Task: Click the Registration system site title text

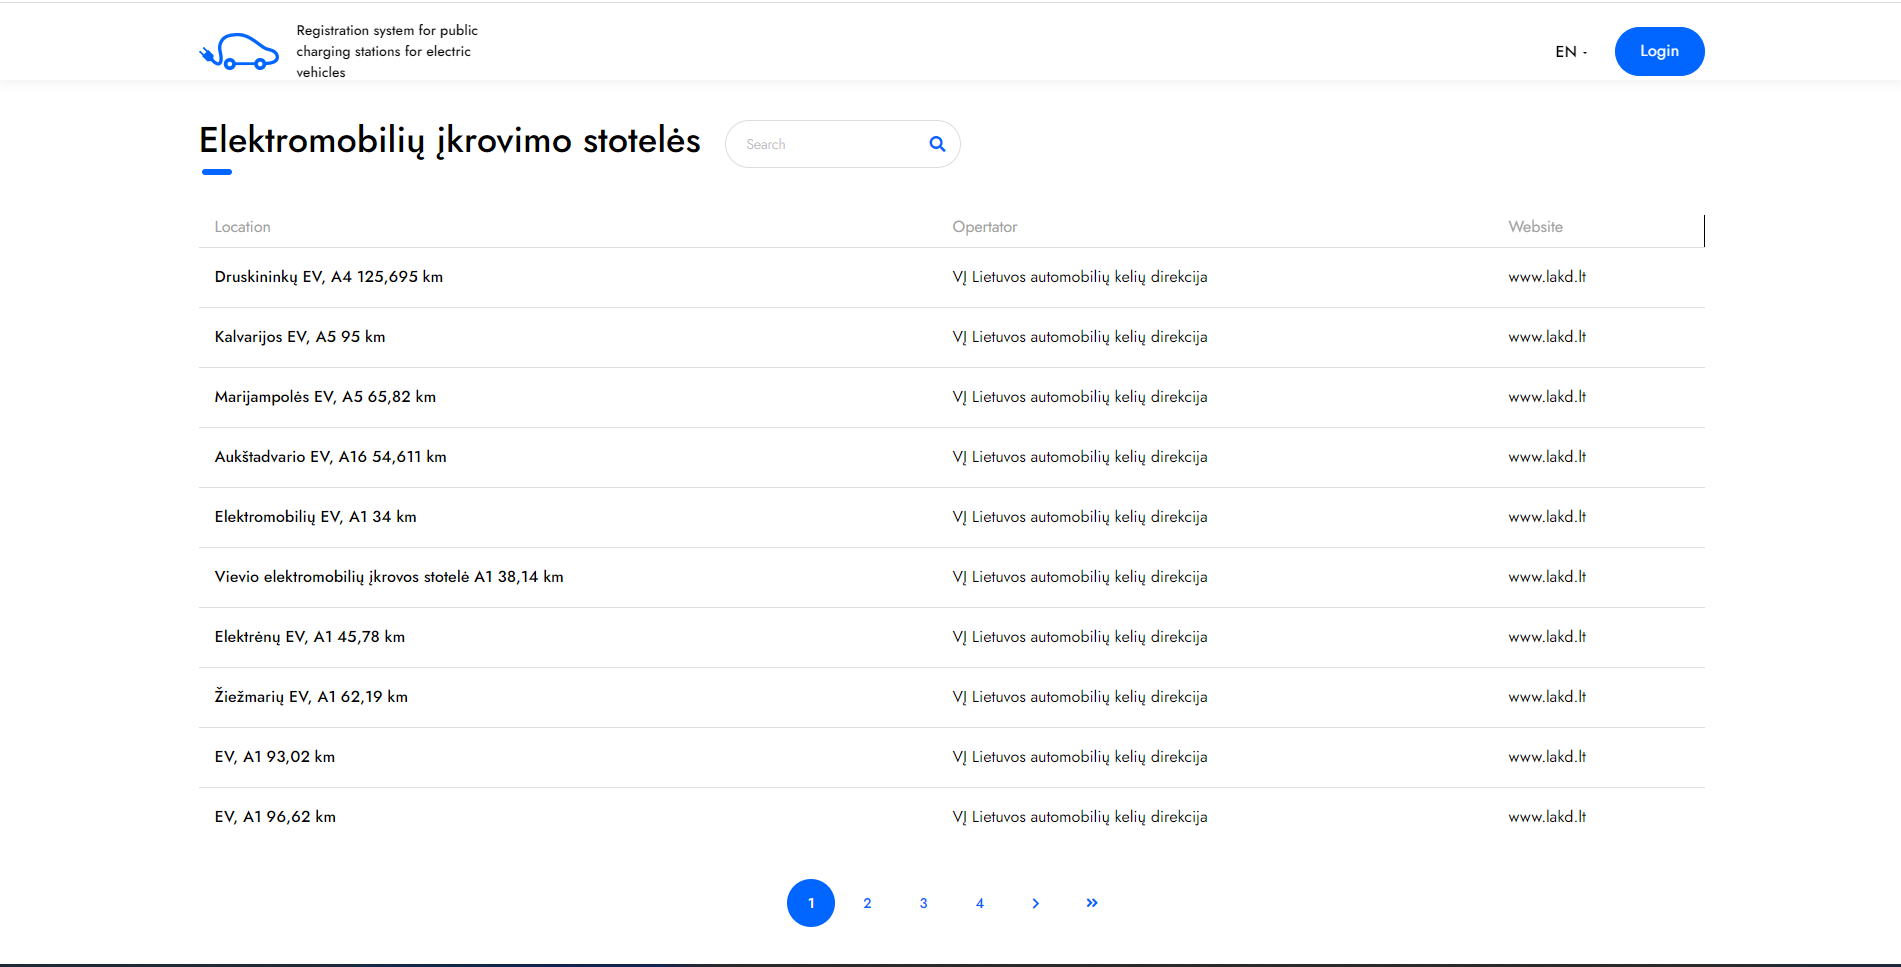Action: click(x=387, y=51)
